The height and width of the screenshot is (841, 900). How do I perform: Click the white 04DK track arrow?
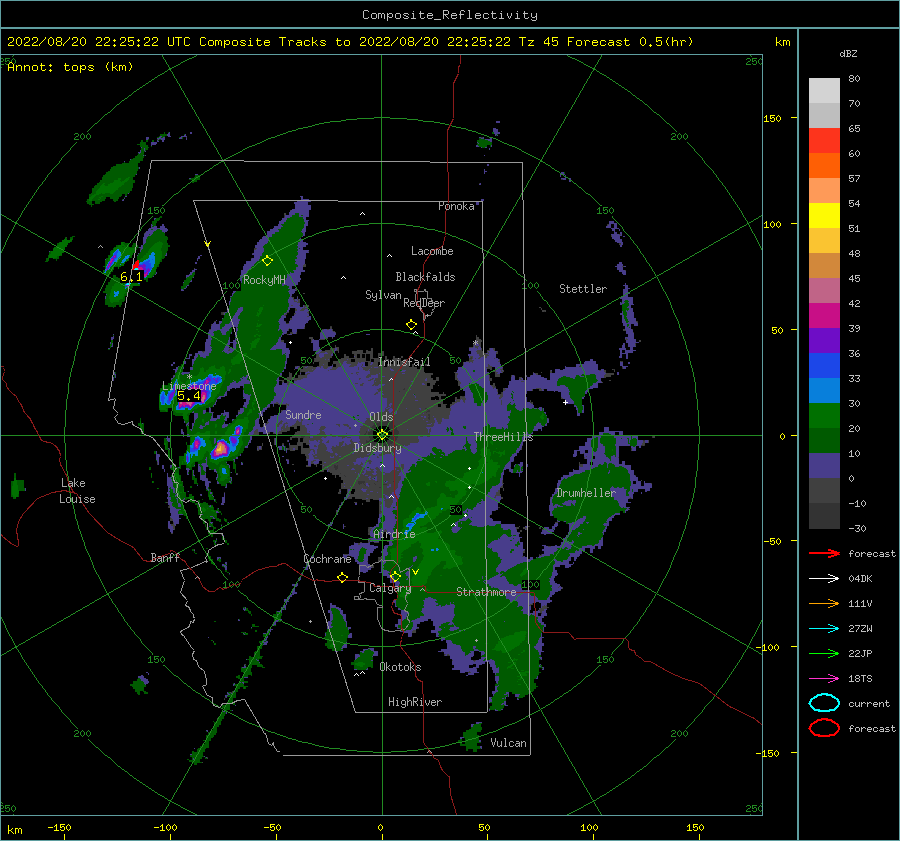pyautogui.click(x=824, y=578)
